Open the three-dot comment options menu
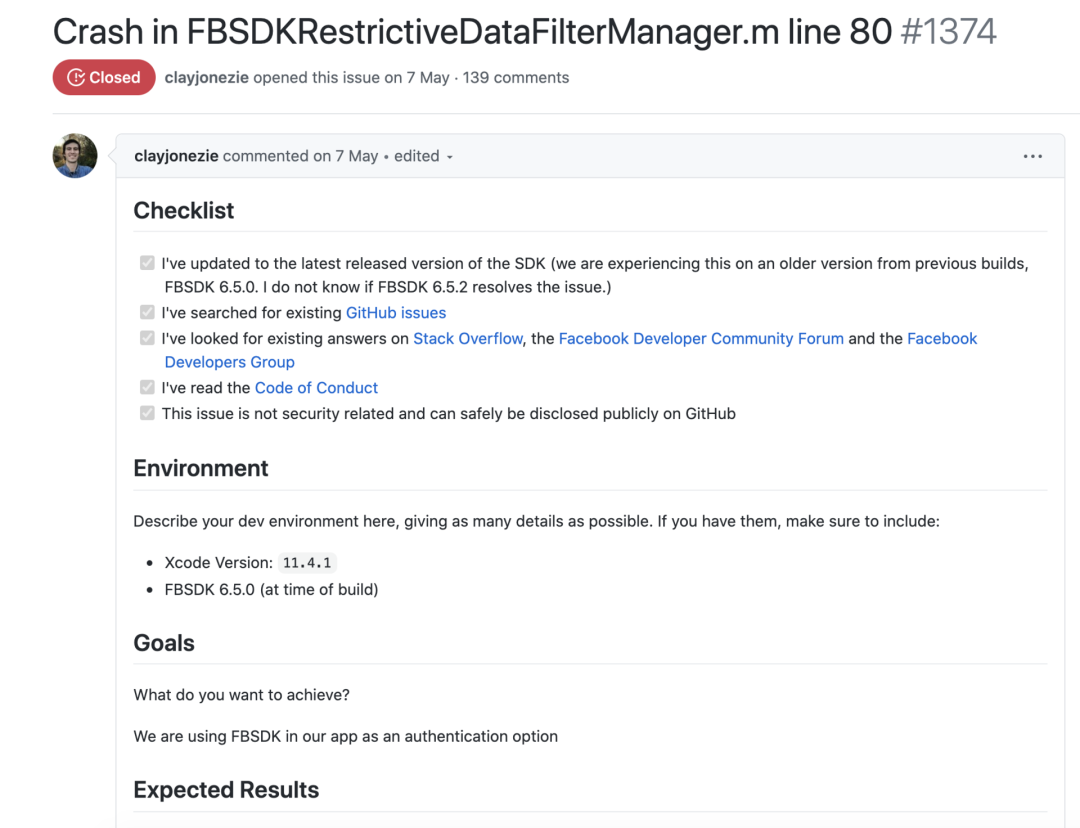 coord(1033,156)
